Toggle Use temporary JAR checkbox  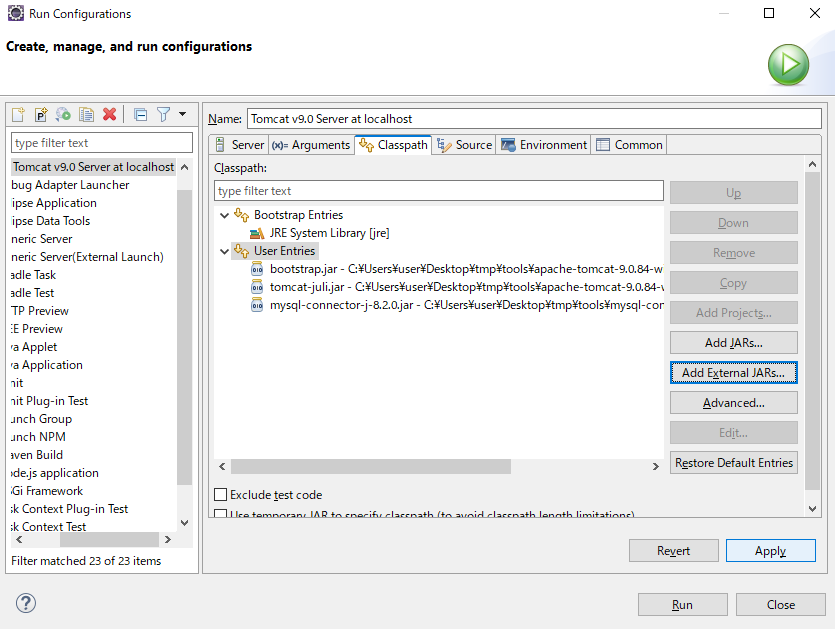point(220,514)
